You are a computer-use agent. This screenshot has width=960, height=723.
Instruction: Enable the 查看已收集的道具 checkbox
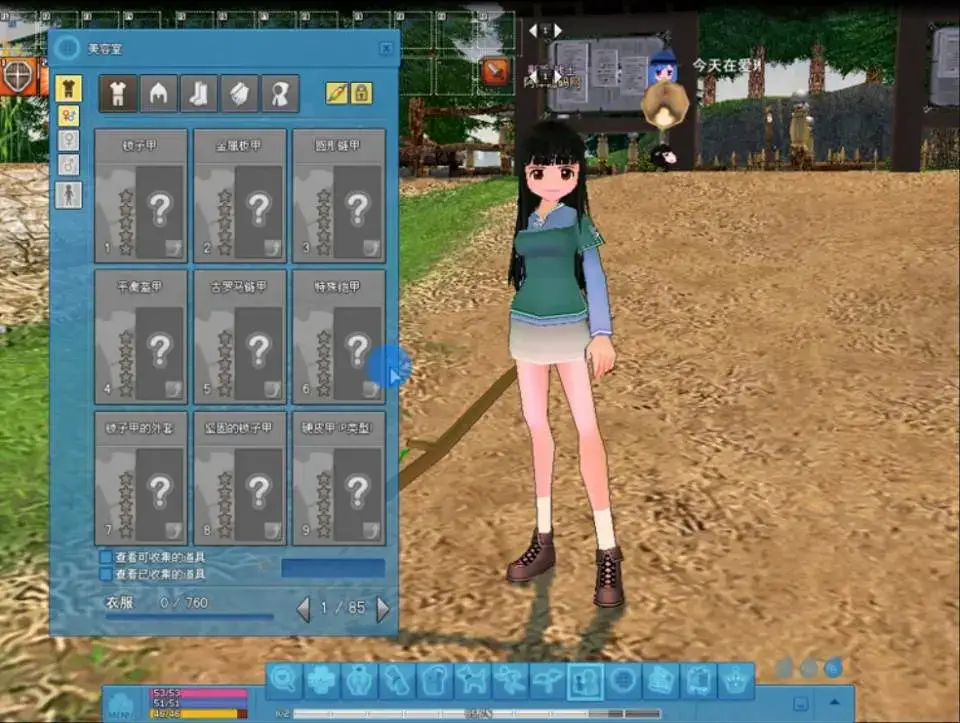pos(103,574)
